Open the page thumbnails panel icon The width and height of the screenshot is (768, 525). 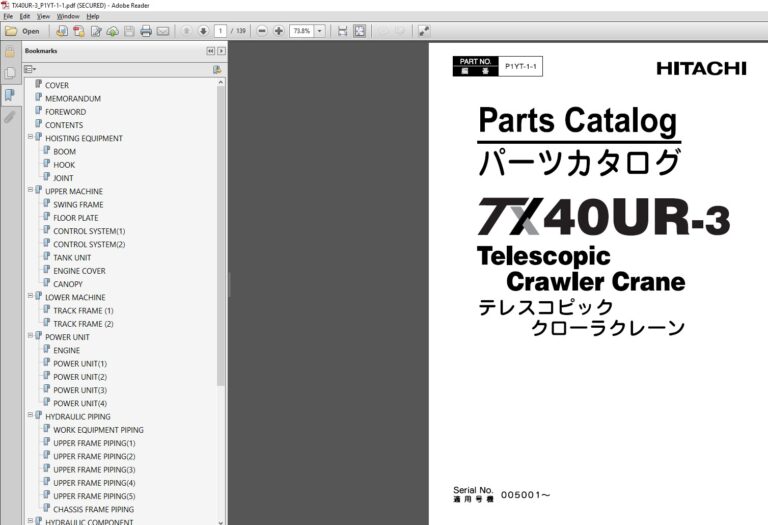[10, 73]
